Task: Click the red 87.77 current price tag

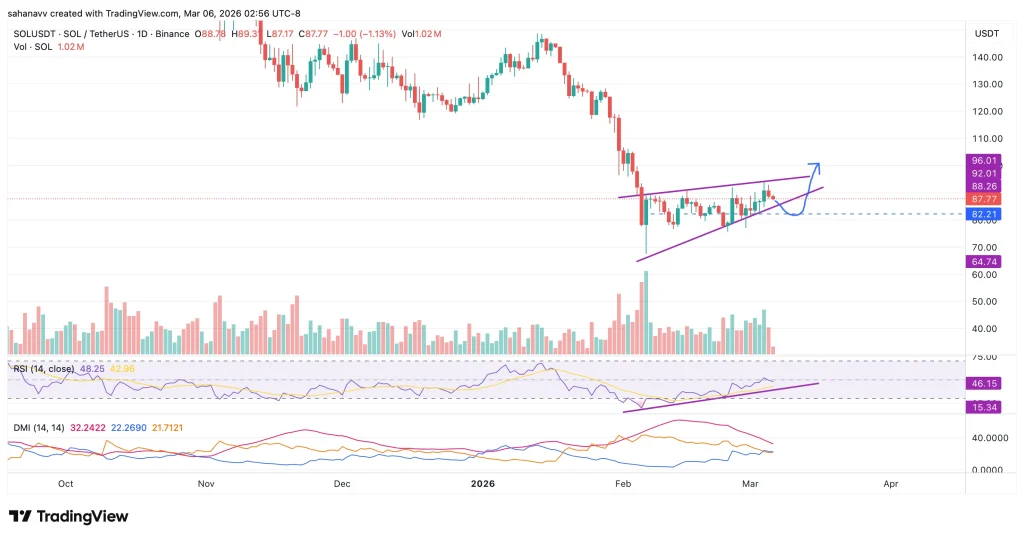Action: click(x=981, y=199)
